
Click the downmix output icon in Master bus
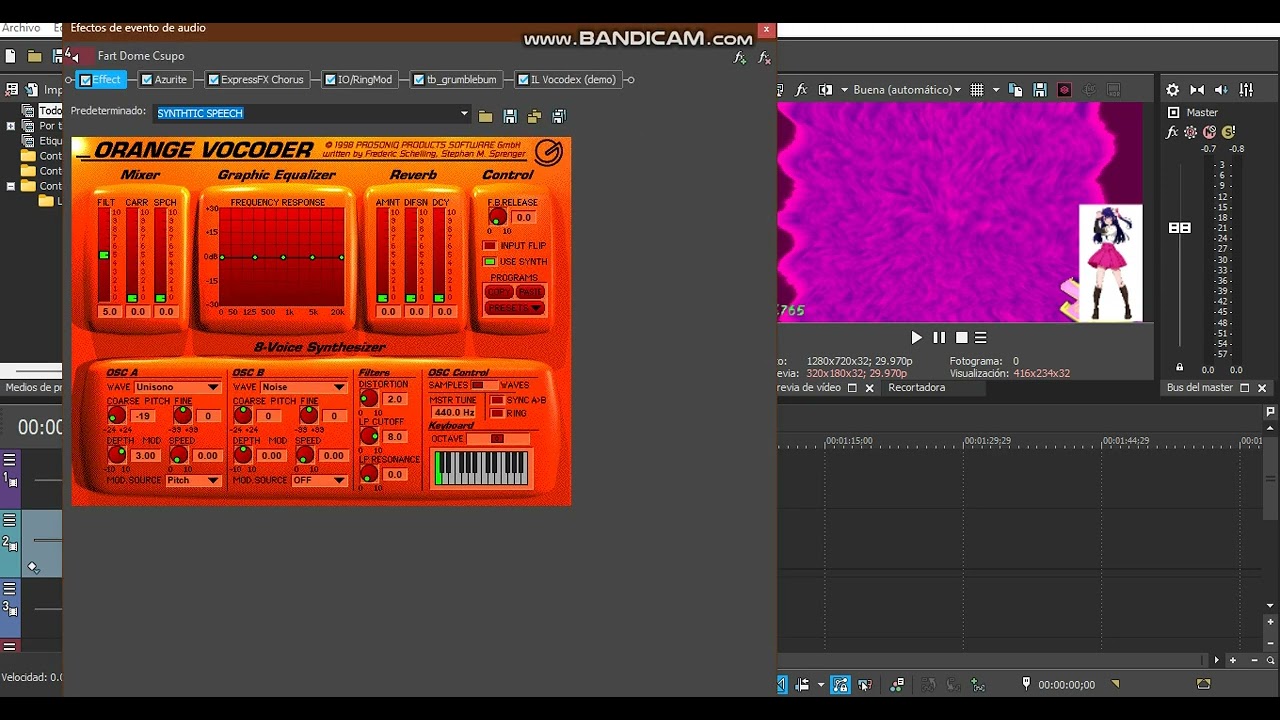pos(1197,90)
